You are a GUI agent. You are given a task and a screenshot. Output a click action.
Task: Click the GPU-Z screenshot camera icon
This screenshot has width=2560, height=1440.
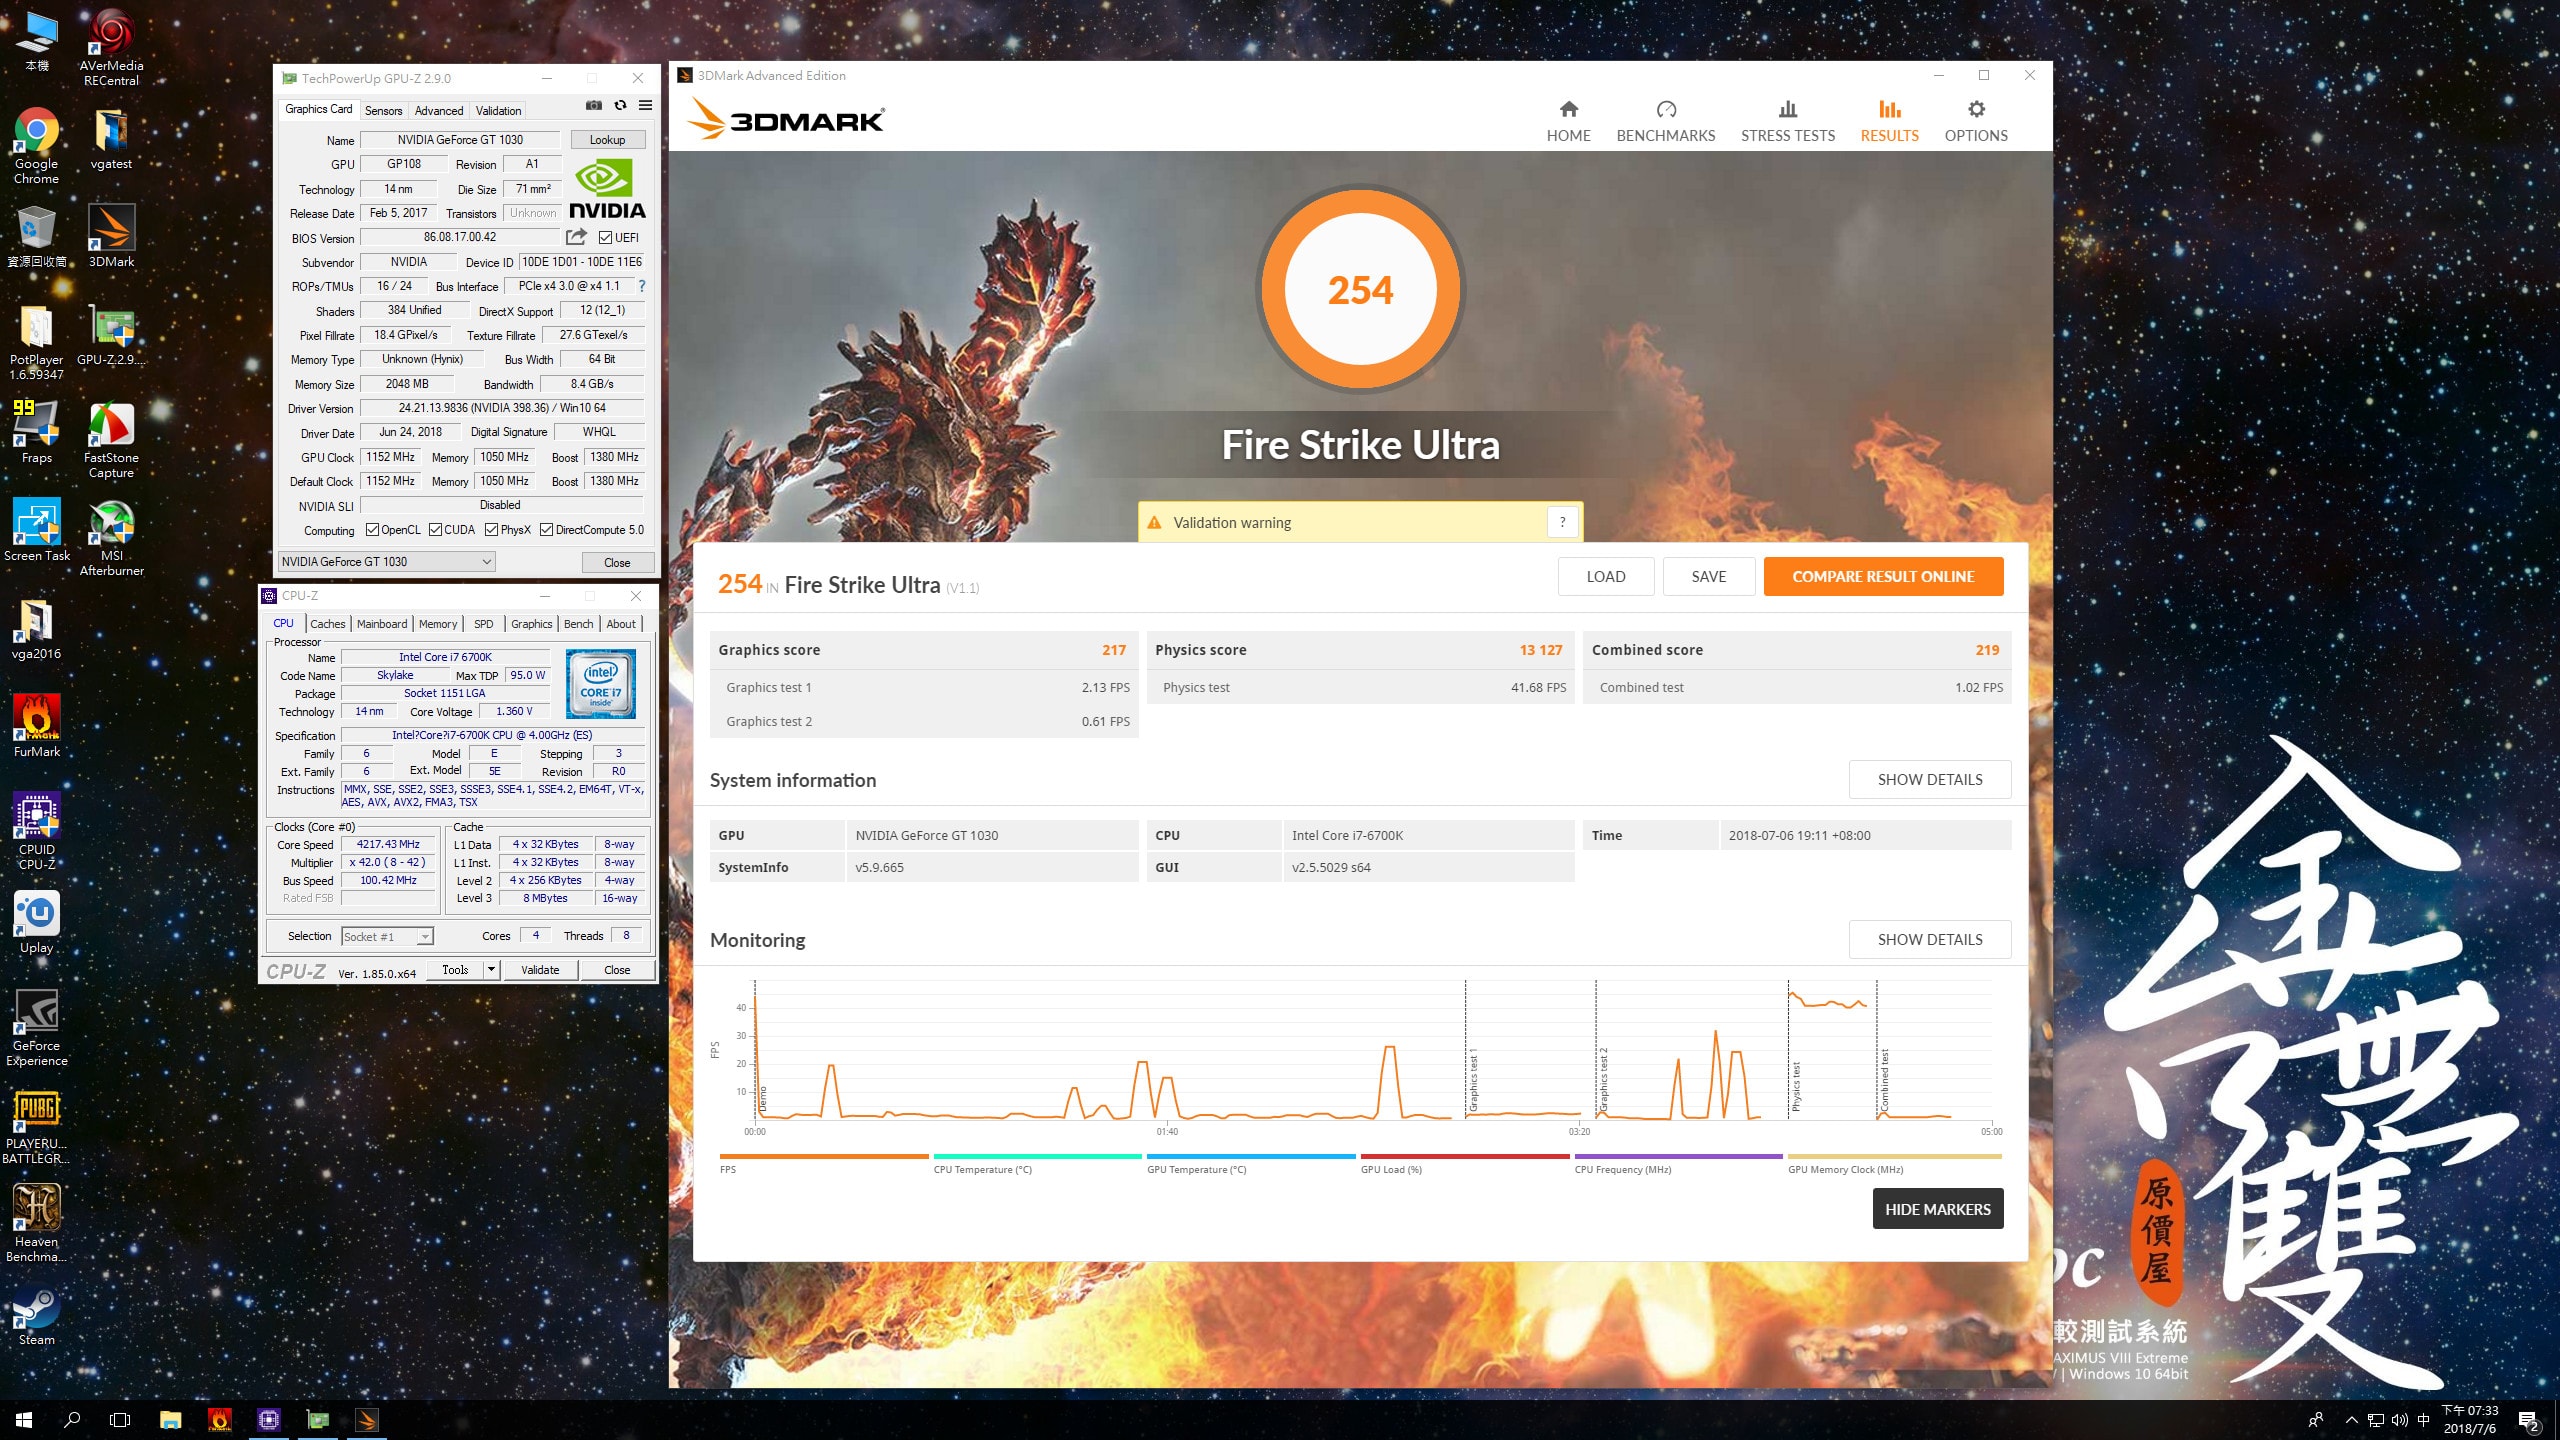pos(593,106)
